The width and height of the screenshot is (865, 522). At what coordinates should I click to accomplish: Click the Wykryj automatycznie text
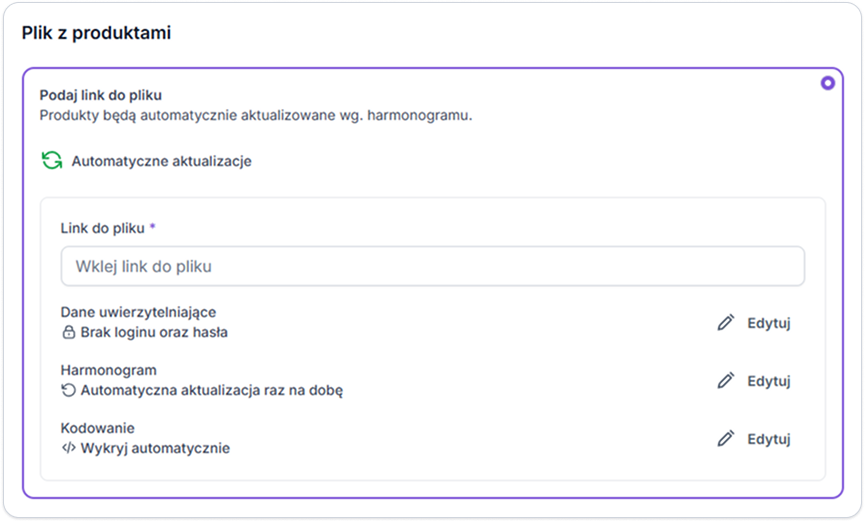(155, 448)
